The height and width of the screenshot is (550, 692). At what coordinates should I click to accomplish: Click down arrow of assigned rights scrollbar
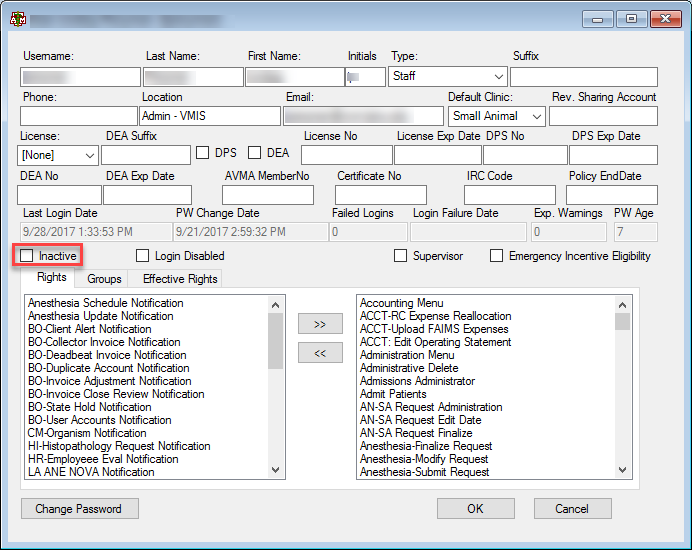pos(622,470)
